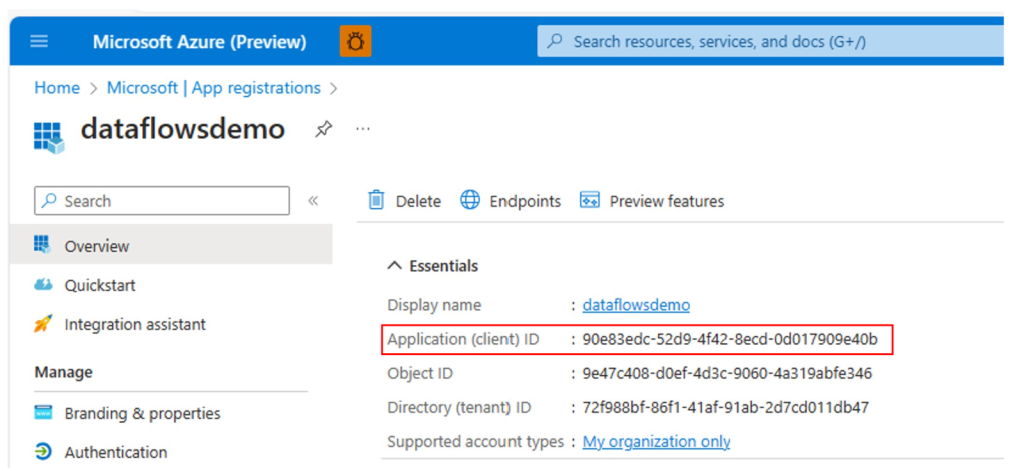Click the dataflowsdemo page title
This screenshot has width=1024, height=471.
tap(183, 129)
